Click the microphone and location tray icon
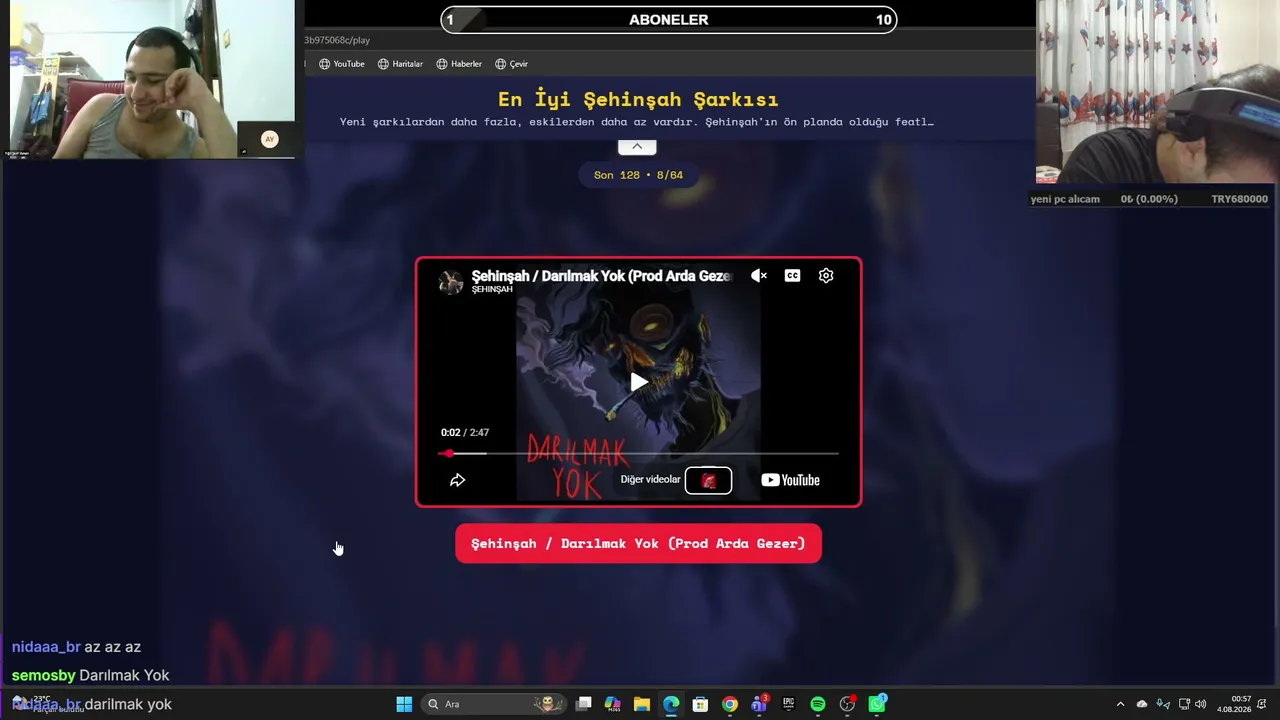The height and width of the screenshot is (720, 1280). [x=1163, y=704]
